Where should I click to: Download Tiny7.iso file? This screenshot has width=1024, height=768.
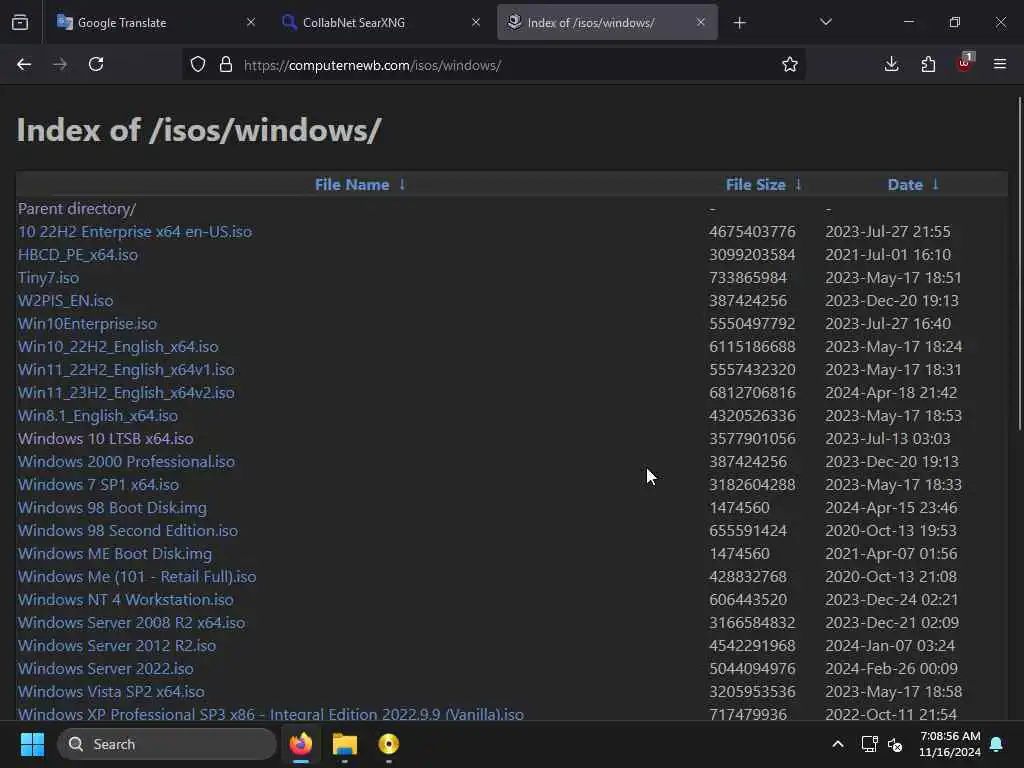pos(48,278)
